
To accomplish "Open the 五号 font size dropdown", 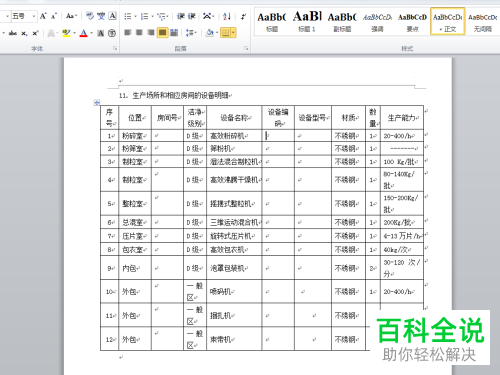I will click(x=34, y=16).
